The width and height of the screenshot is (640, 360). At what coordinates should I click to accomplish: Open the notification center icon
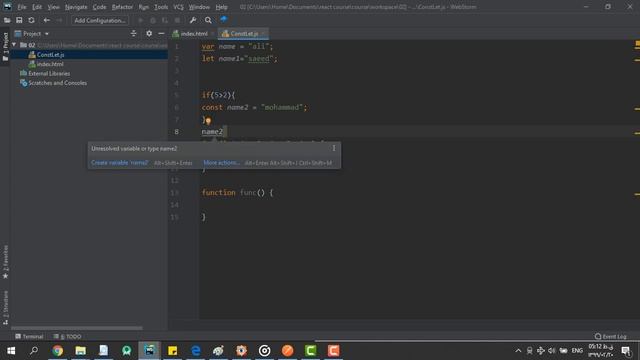(626, 351)
